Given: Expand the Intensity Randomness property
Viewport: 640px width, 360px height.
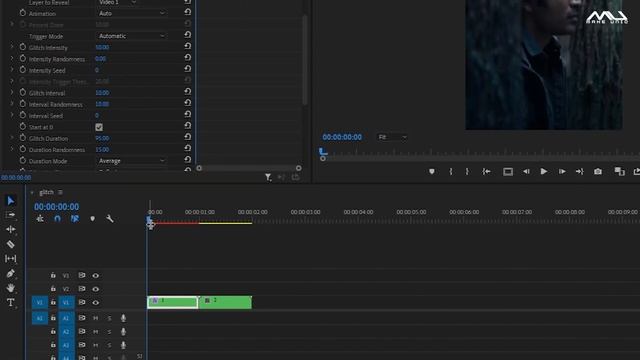Looking at the screenshot, I should (12, 59).
